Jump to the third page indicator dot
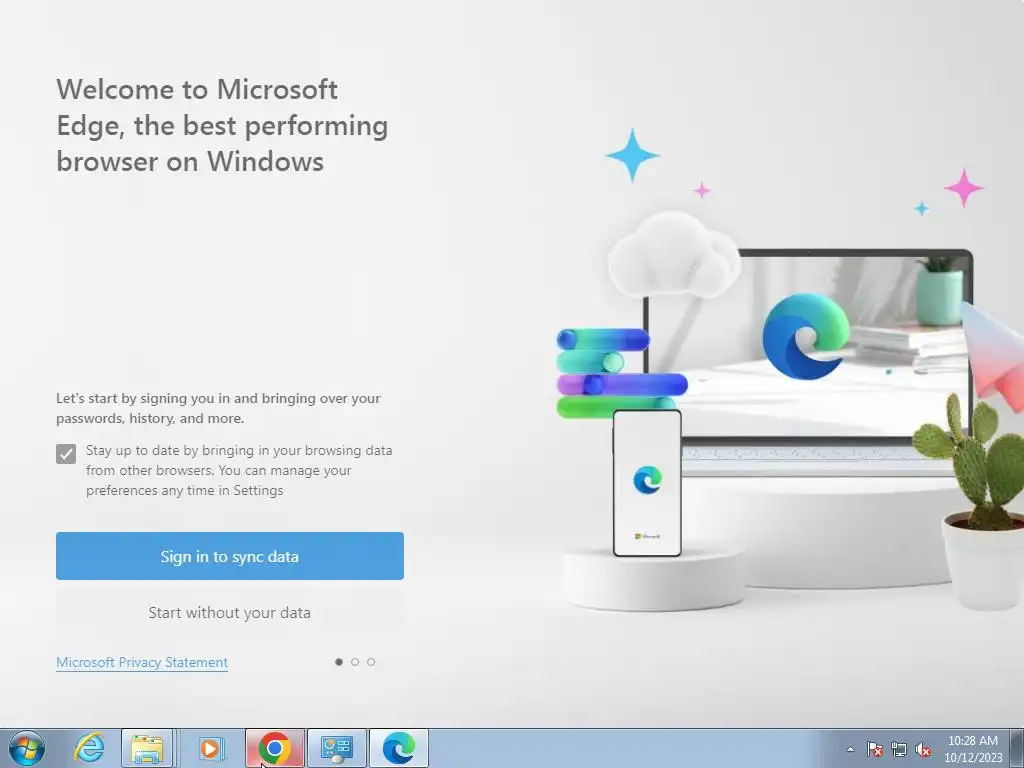The height and width of the screenshot is (768, 1024). [371, 662]
